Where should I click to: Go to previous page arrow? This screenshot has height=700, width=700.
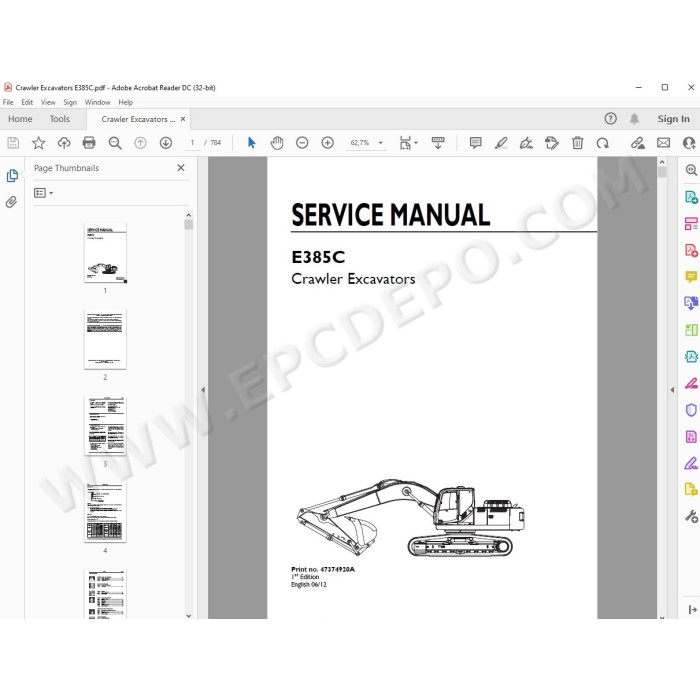point(140,143)
